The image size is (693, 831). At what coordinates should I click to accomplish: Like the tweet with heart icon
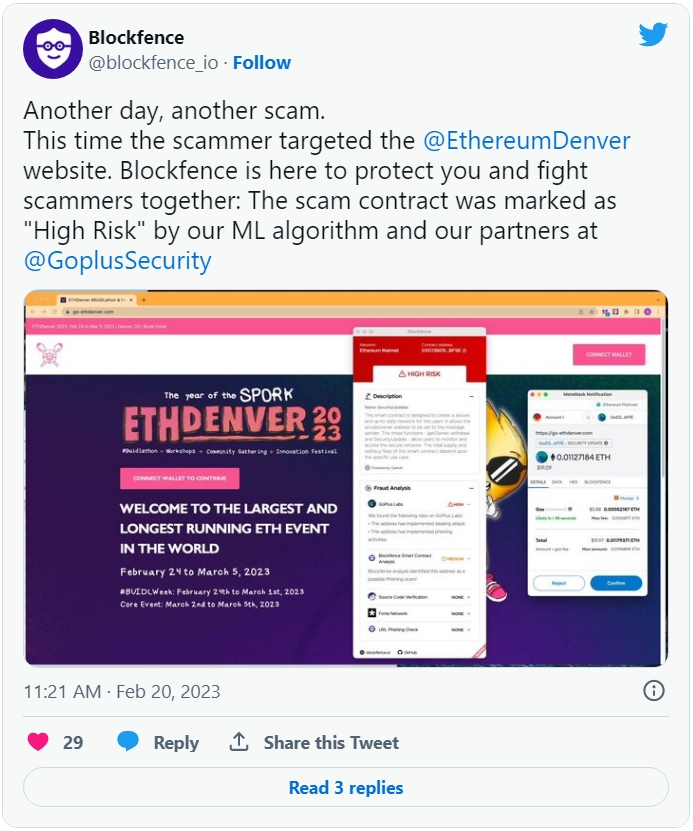pos(38,742)
